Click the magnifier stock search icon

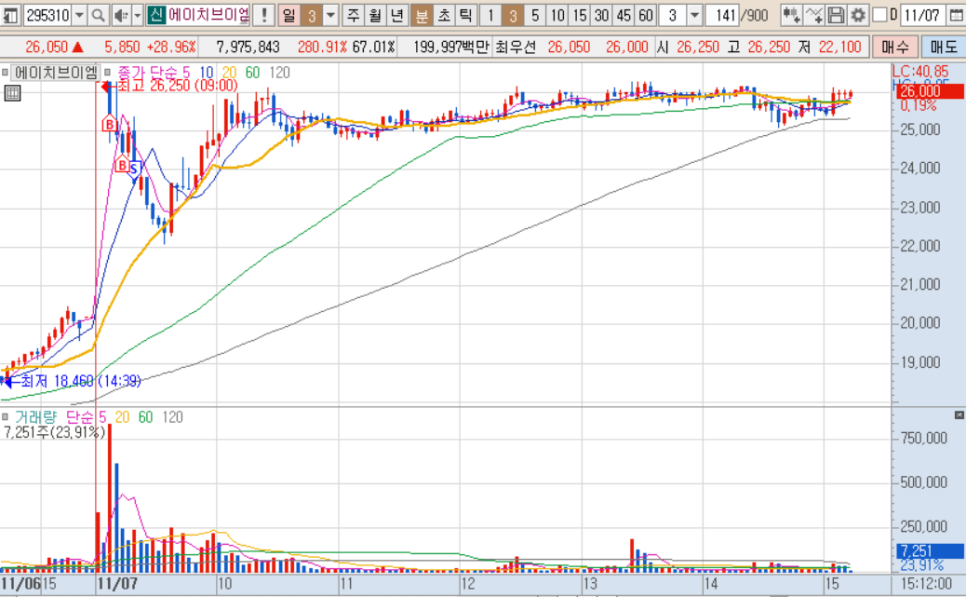pos(98,15)
